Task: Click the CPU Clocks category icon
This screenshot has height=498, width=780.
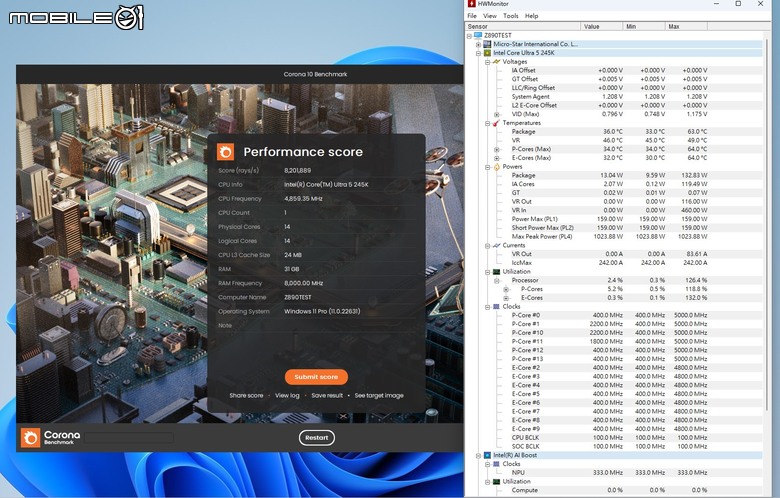Action: click(x=496, y=306)
